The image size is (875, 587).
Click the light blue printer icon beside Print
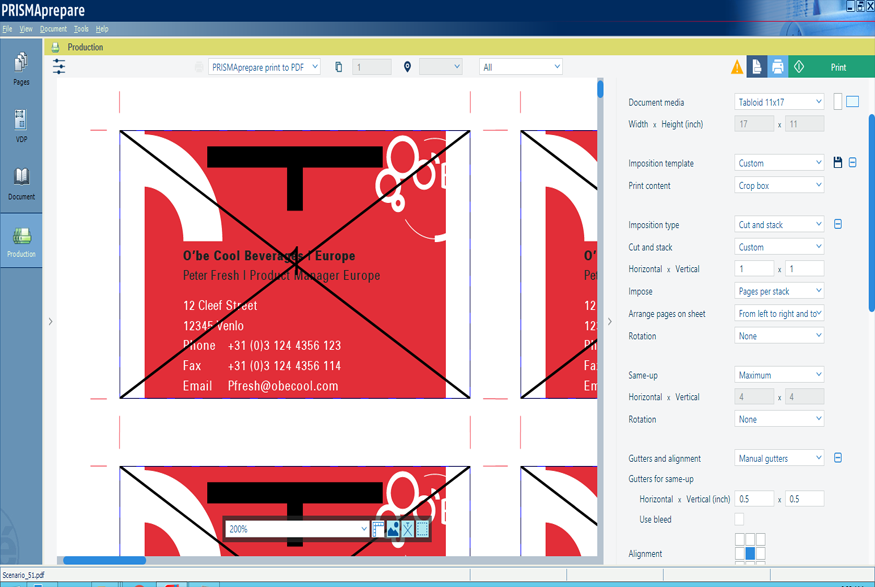click(x=777, y=67)
